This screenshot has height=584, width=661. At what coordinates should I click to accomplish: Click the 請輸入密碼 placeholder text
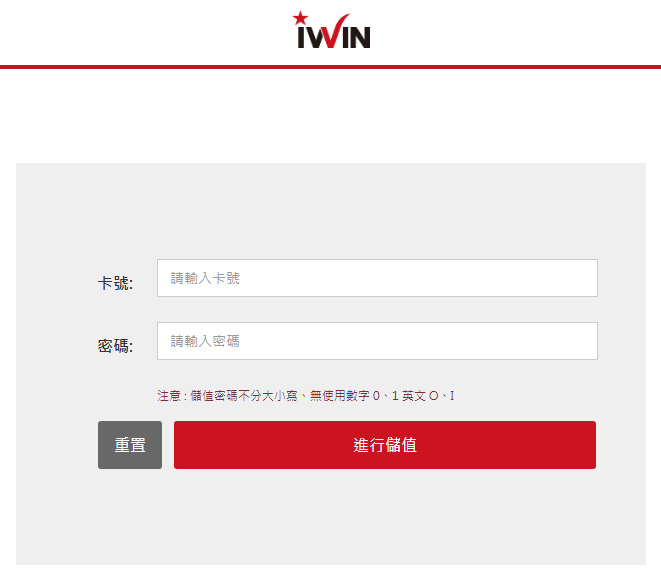click(205, 341)
